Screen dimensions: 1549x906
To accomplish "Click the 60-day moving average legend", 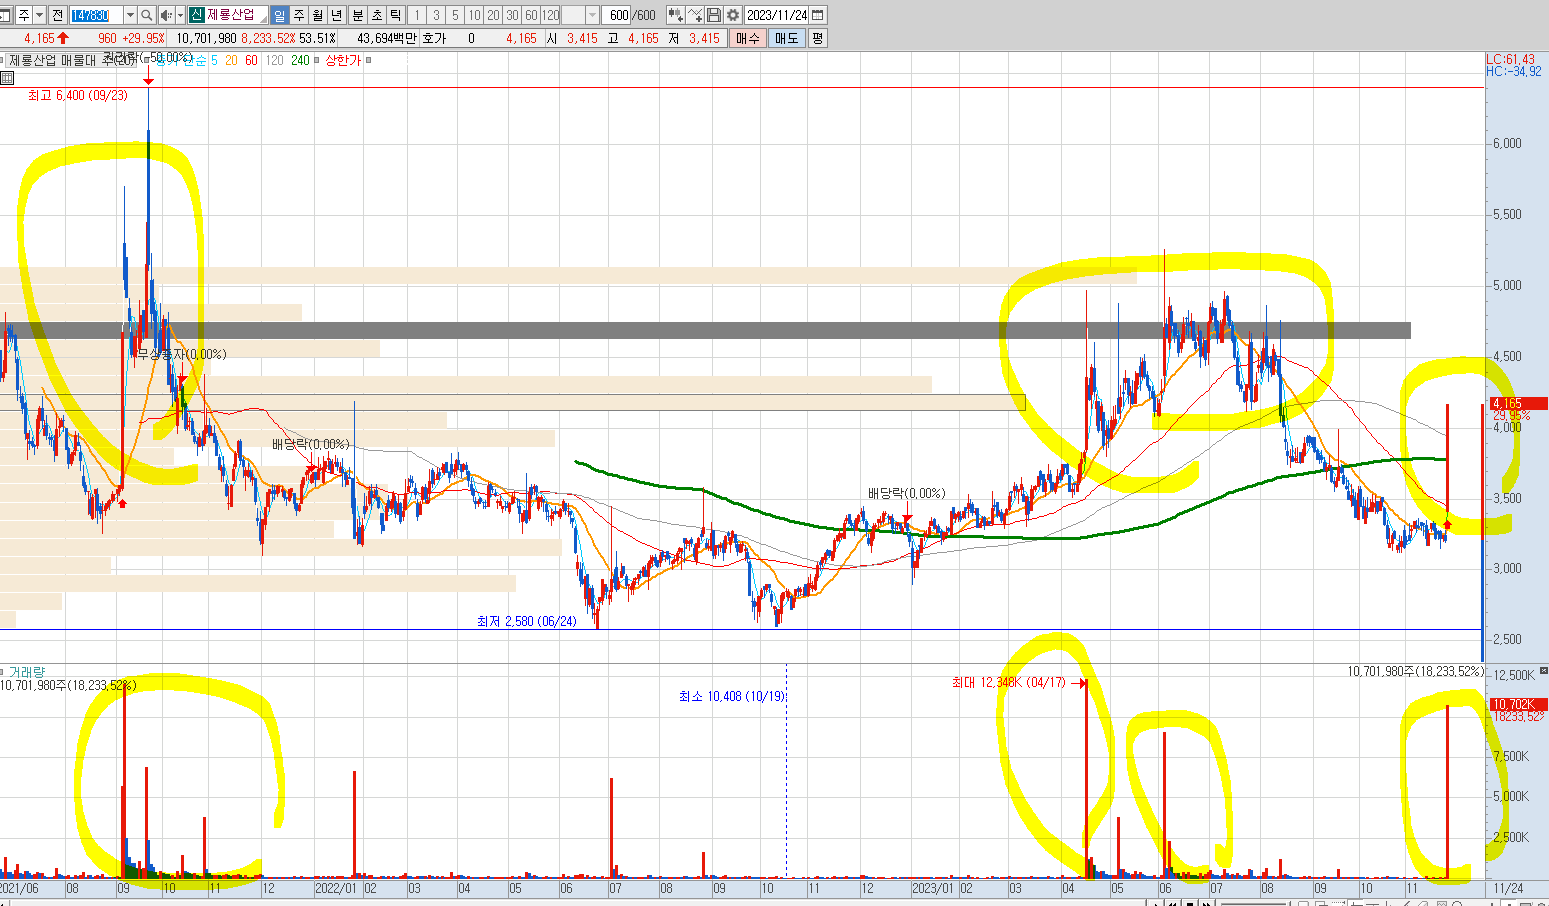I will point(251,60).
